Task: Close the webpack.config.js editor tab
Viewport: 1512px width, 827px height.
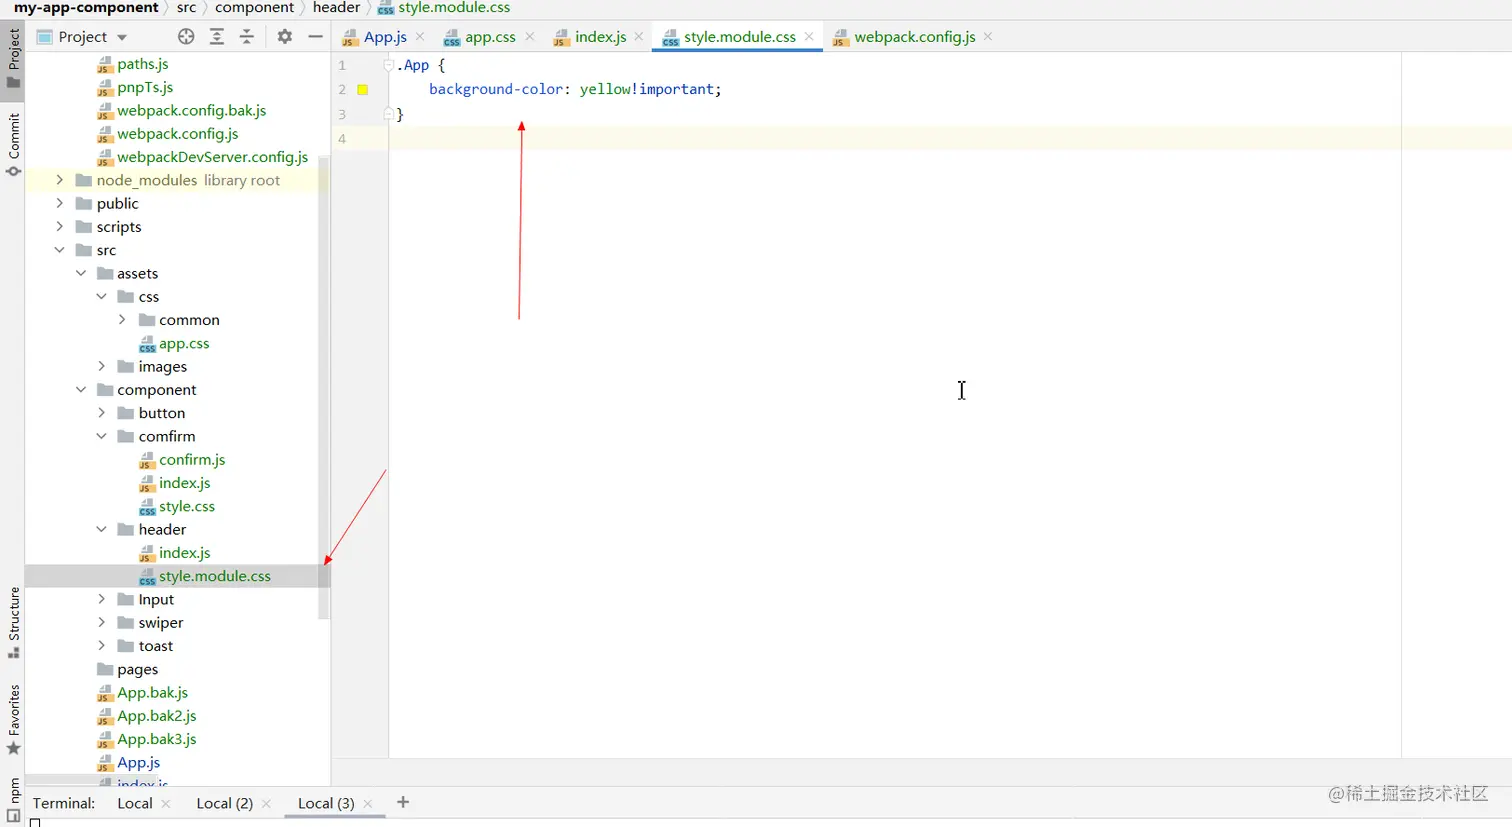Action: click(988, 37)
